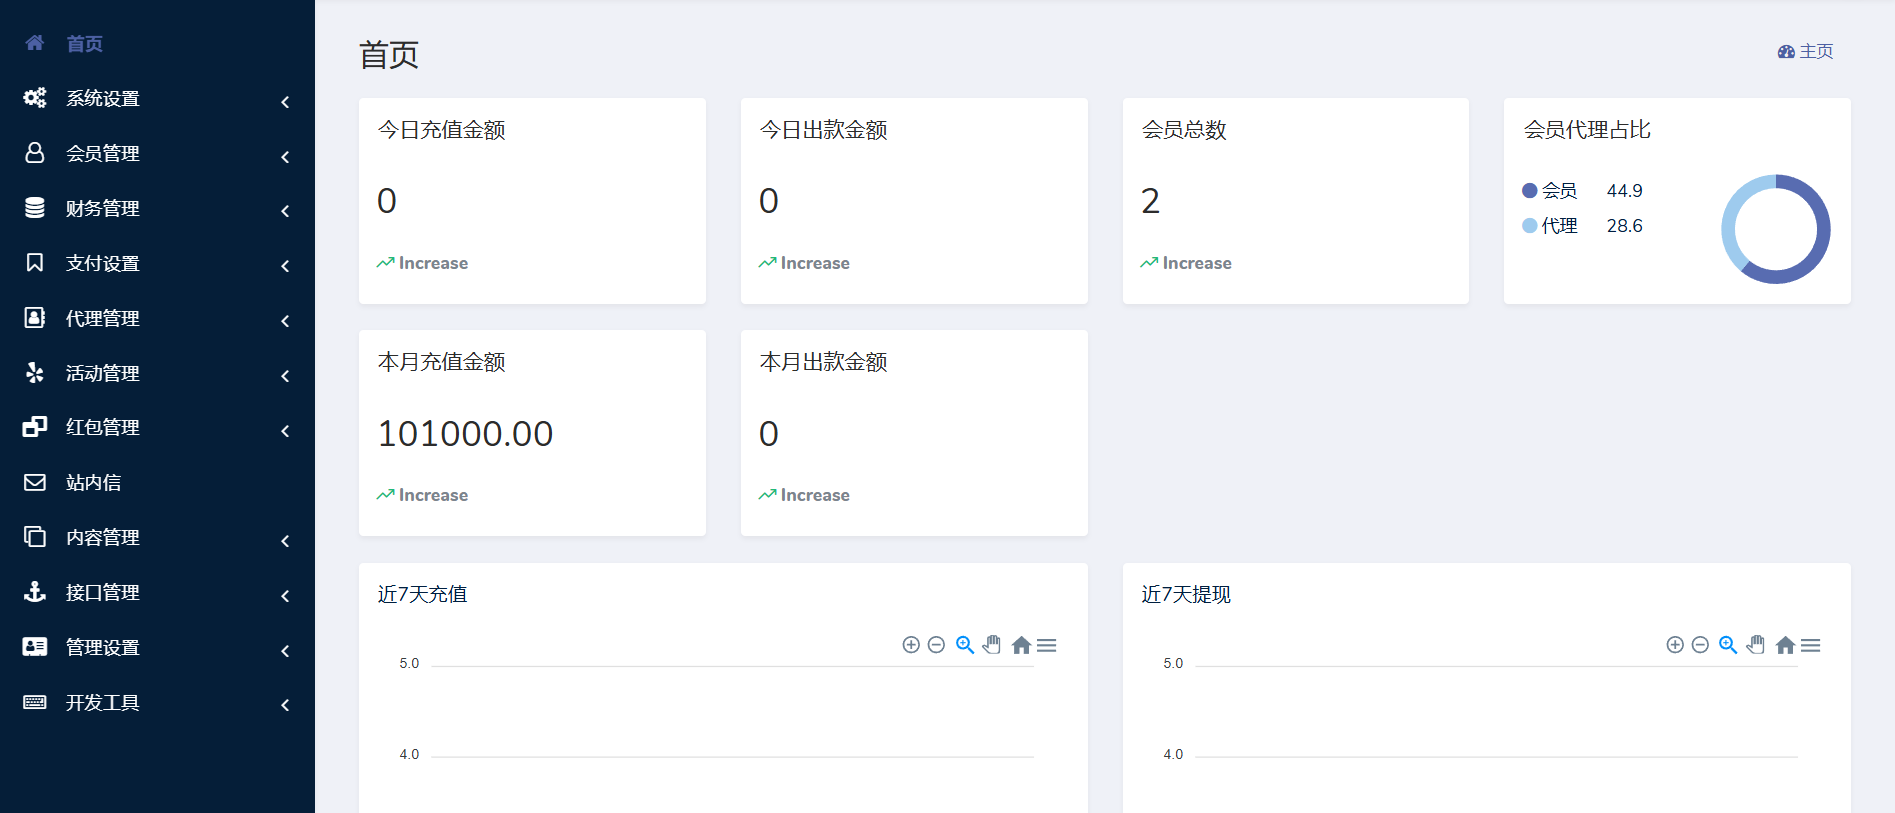Click the anchor icon for 接口管理

tap(35, 592)
